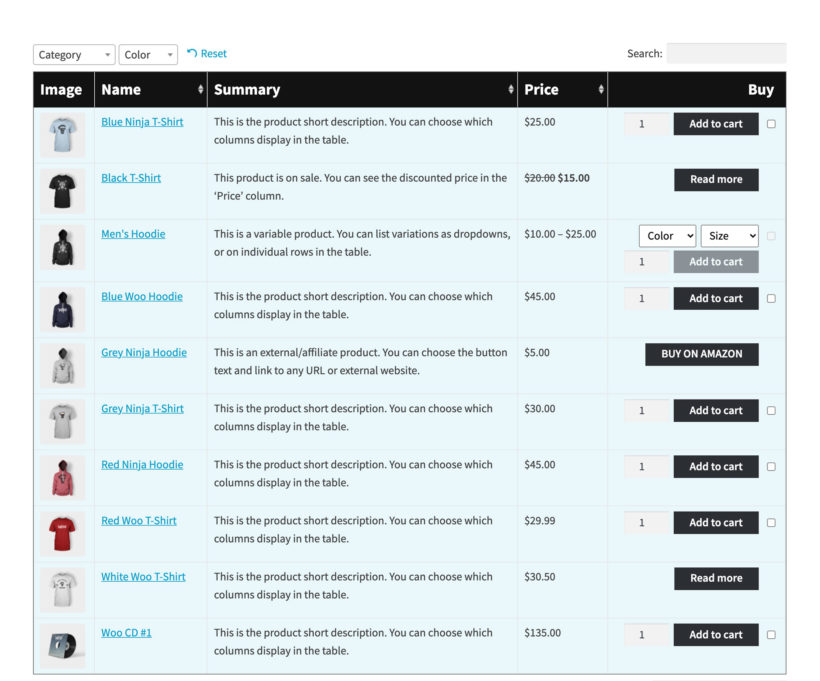Sort products using the Price sort arrows
Screen dimensions: 820x681
(602, 90)
